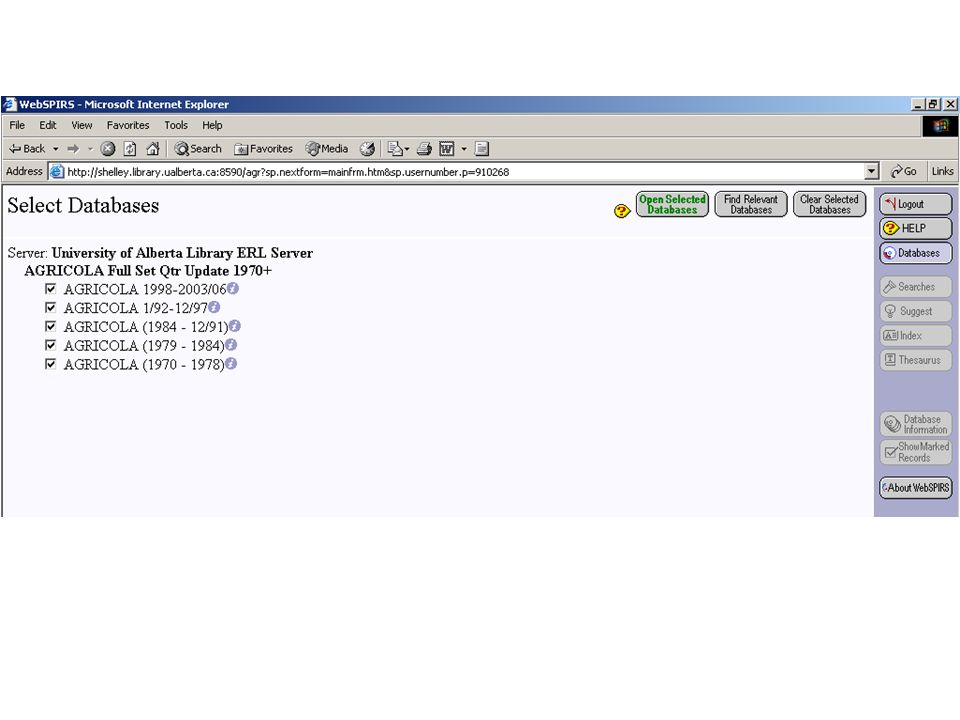Uncheck AGRICOLA (1970 - 1978) checkbox
Viewport: 960px width, 720px height.
(51, 364)
